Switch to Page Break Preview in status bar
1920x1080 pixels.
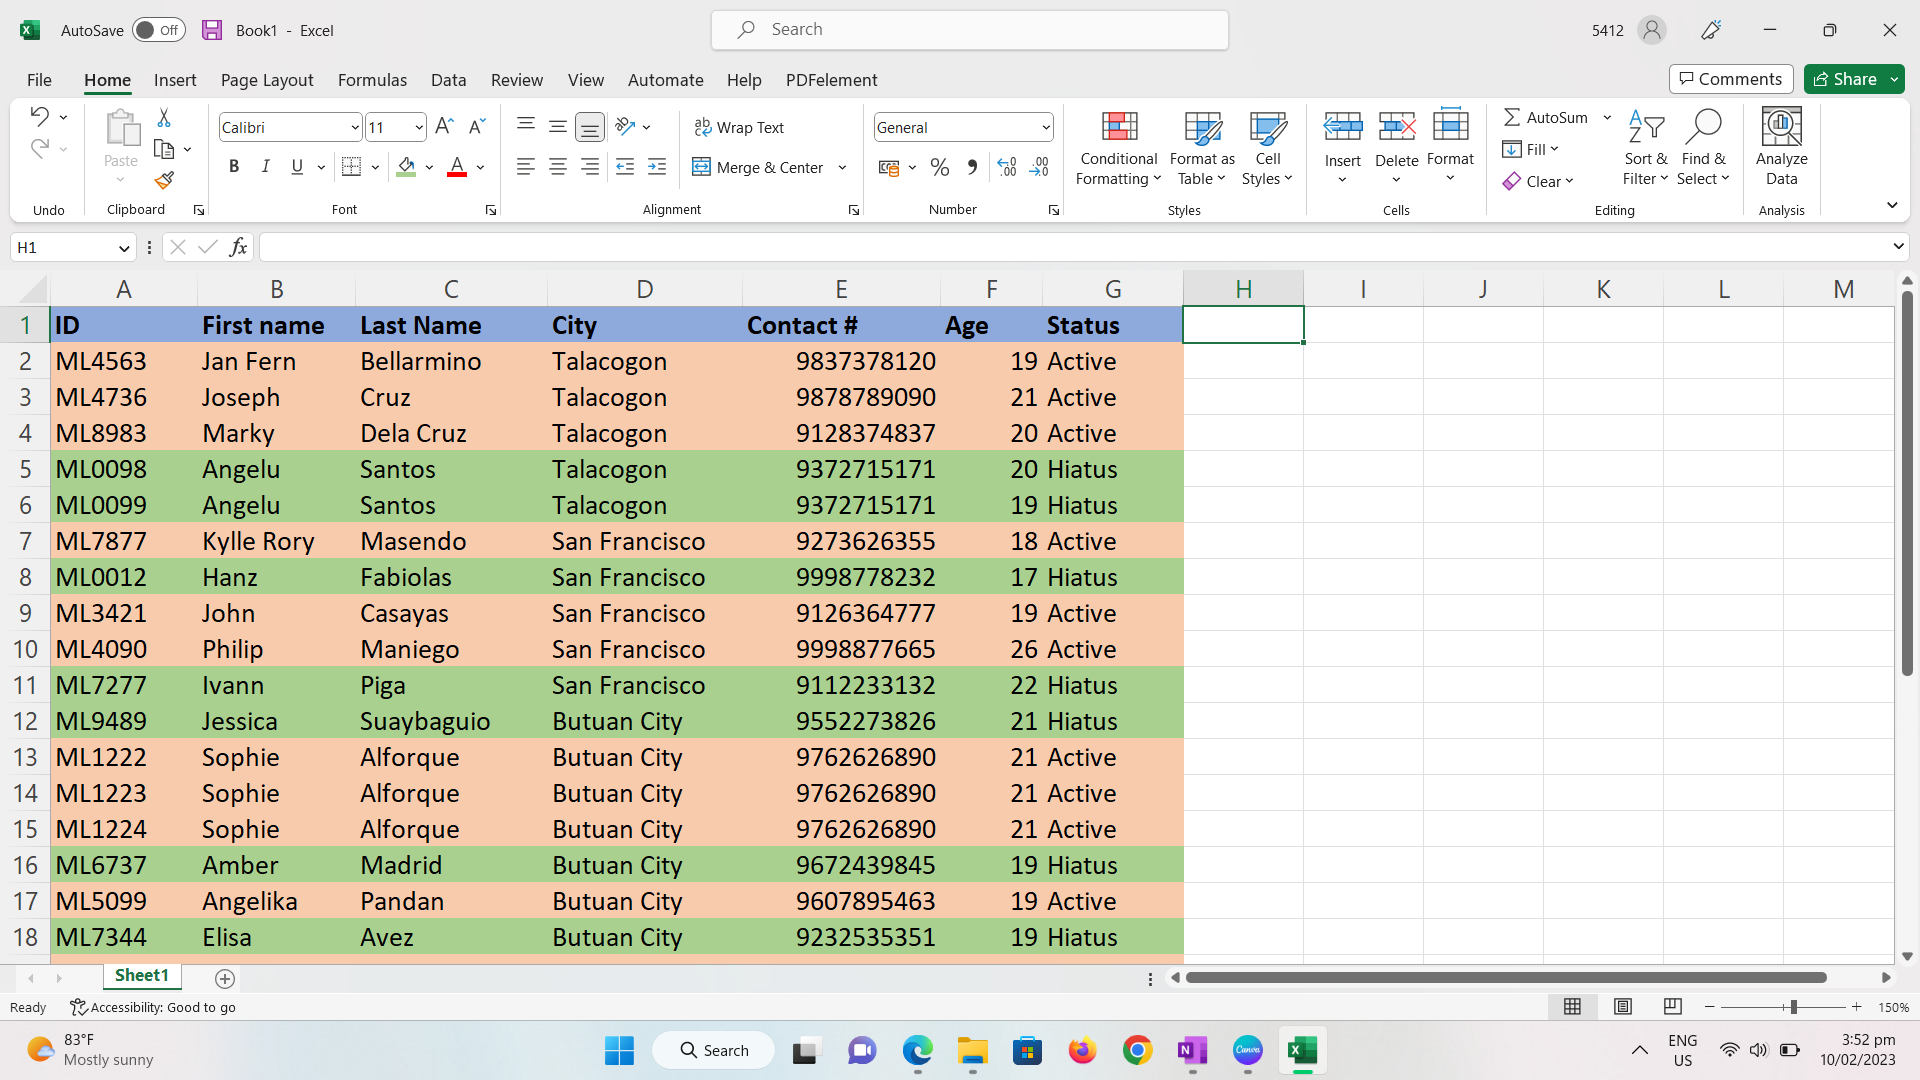(x=1673, y=1006)
